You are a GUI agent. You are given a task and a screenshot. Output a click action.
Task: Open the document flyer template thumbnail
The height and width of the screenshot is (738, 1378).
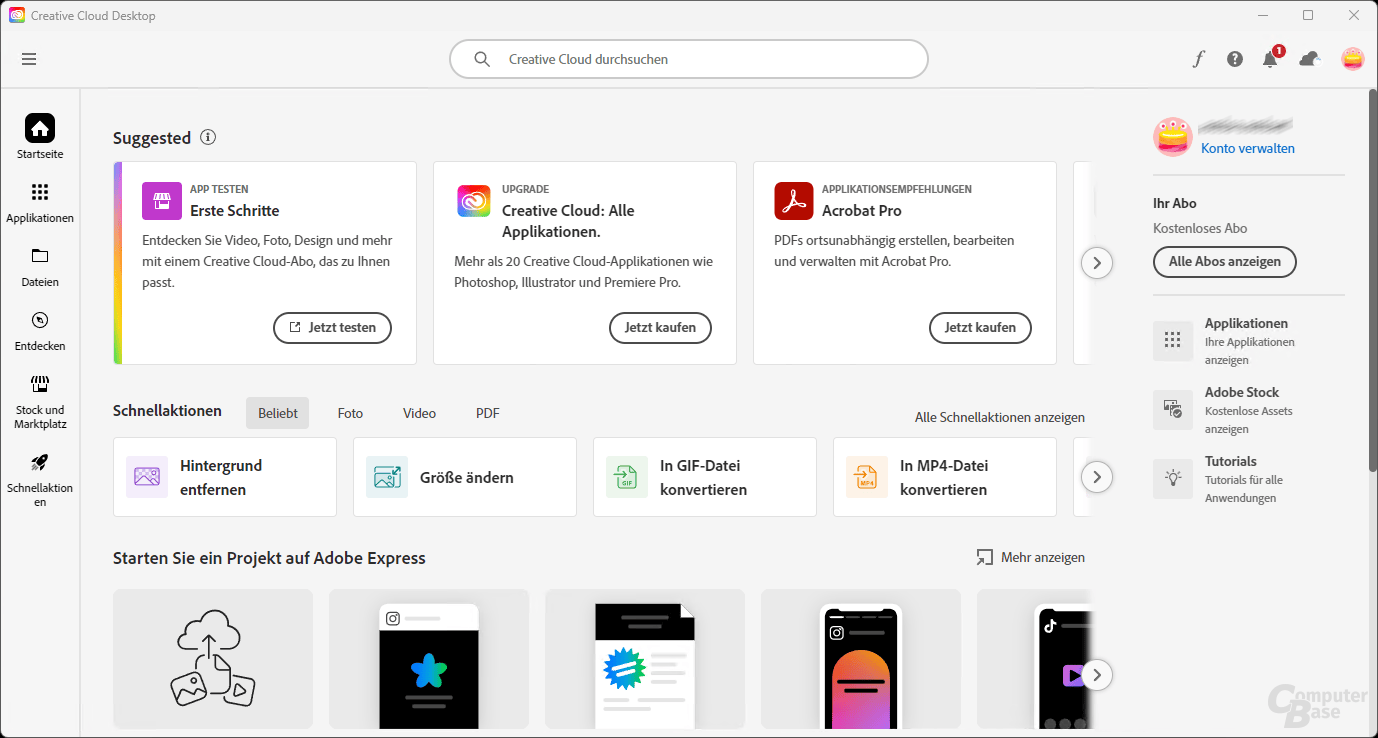(645, 658)
